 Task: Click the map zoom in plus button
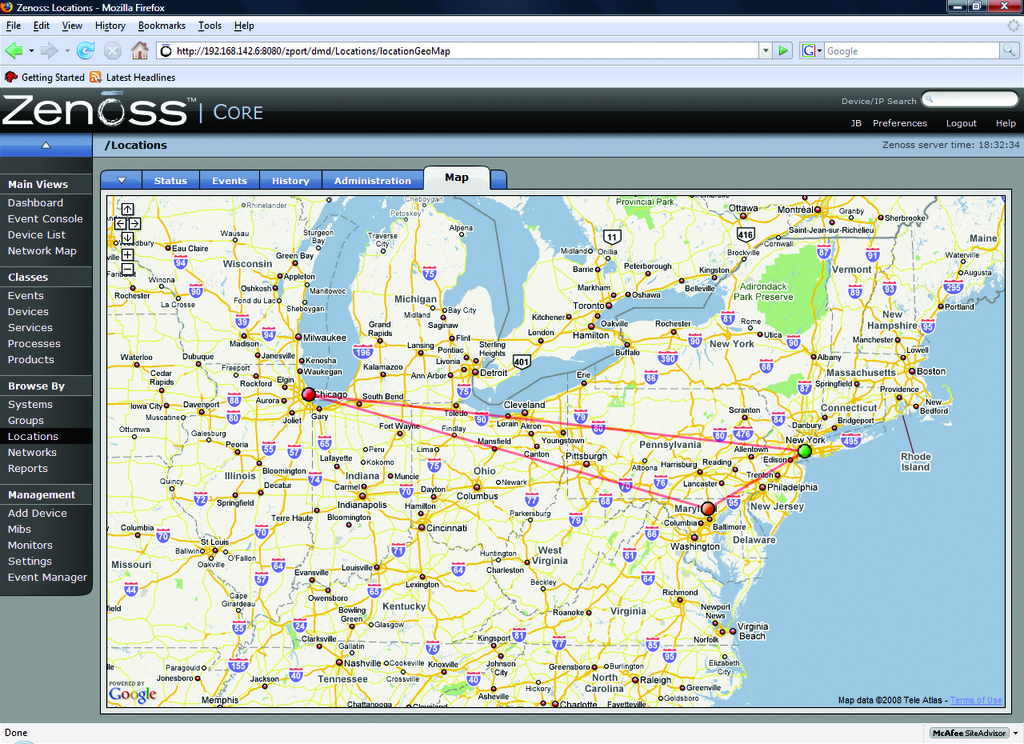(127, 254)
